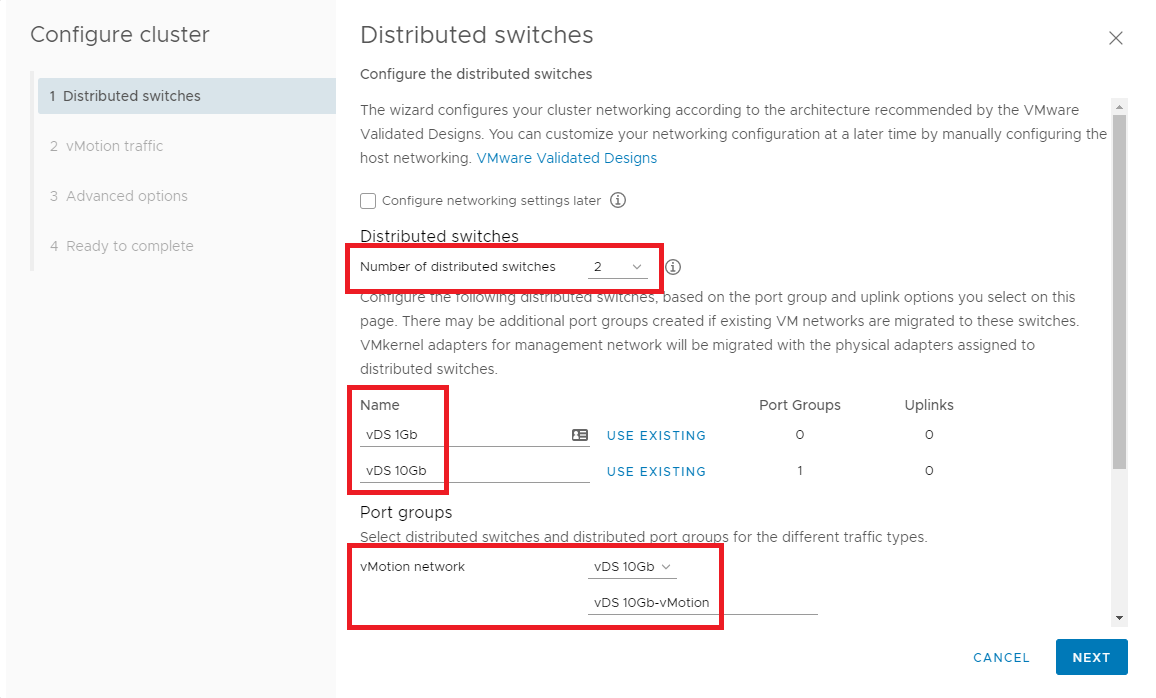
Task: Jump to Ready to complete step
Action: pos(129,246)
